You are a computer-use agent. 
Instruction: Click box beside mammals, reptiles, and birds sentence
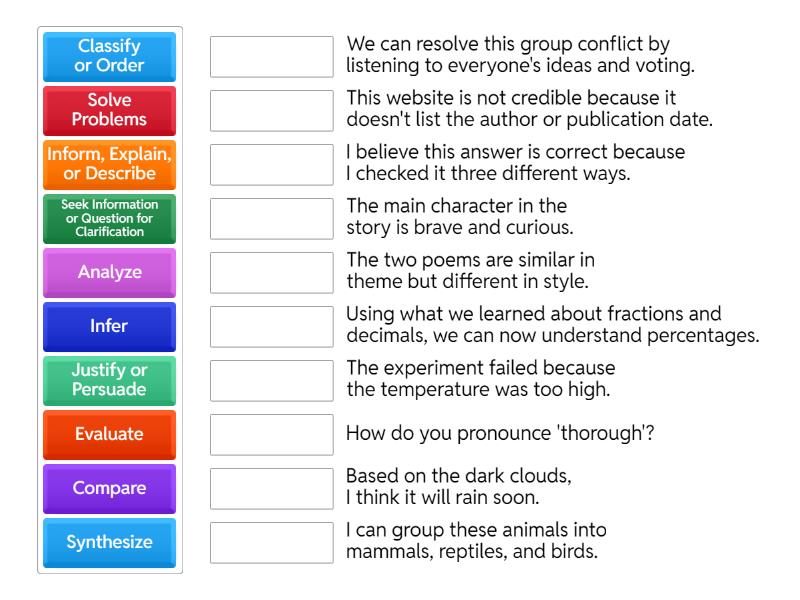coord(272,543)
